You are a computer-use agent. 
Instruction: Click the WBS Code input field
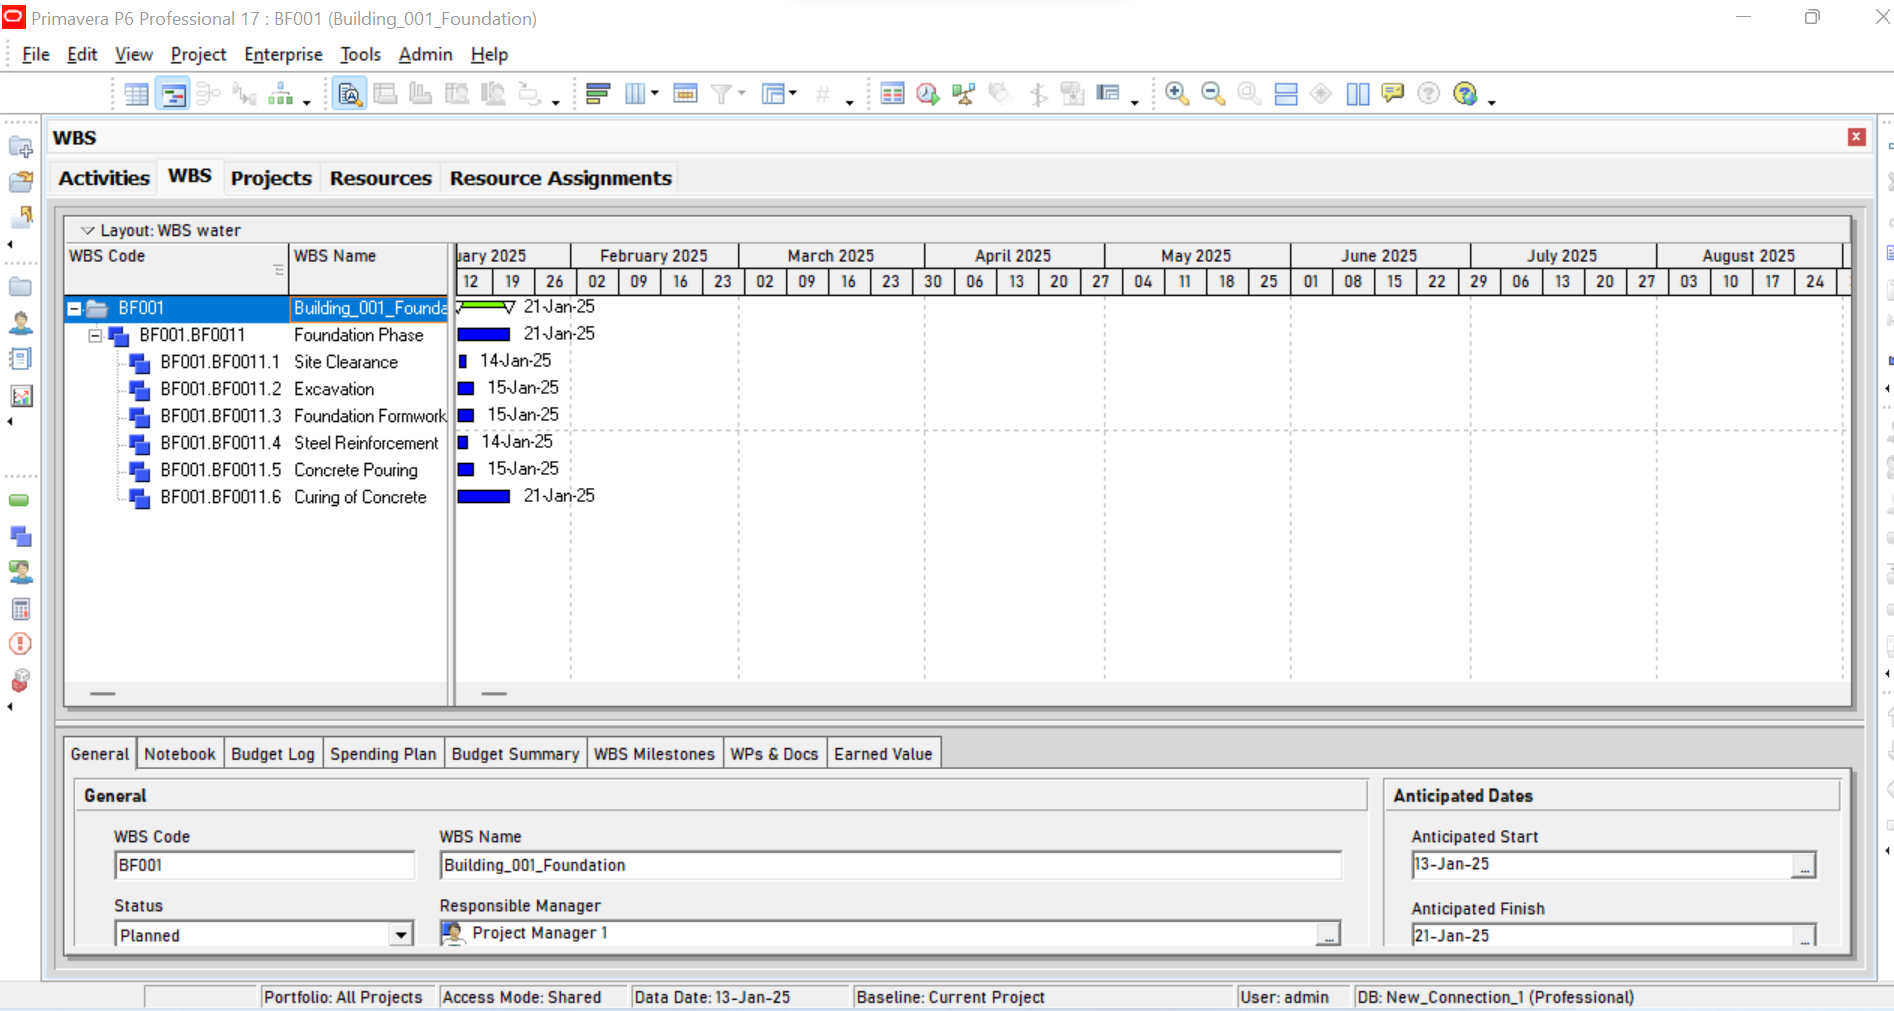click(x=264, y=865)
